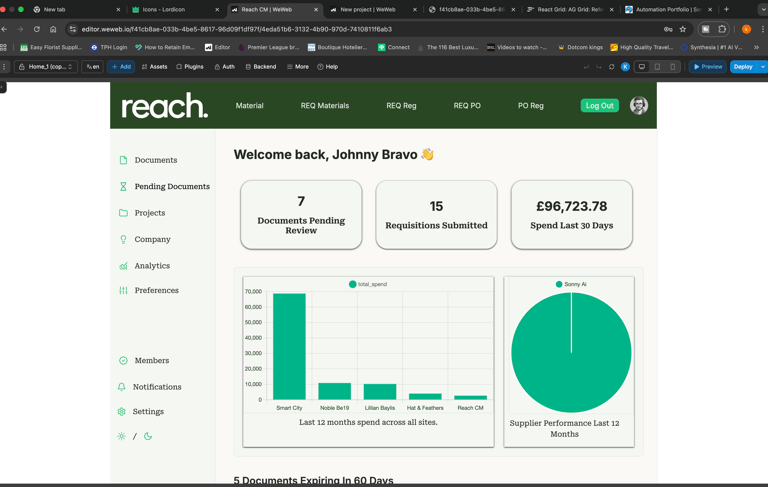The image size is (768, 487).
Task: Open the browser tab list dropdown
Action: click(x=763, y=9)
